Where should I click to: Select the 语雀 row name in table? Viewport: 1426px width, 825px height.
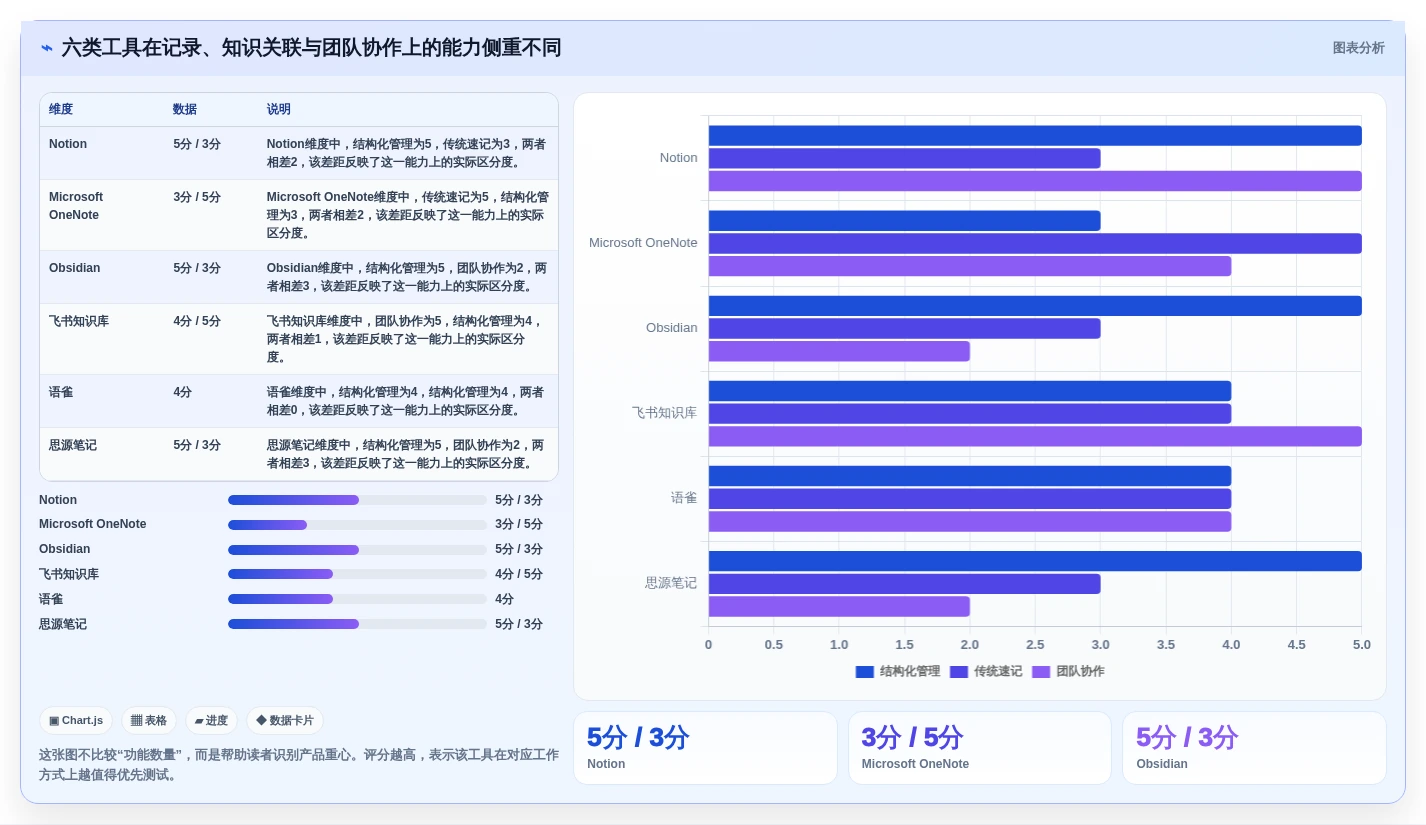61,392
